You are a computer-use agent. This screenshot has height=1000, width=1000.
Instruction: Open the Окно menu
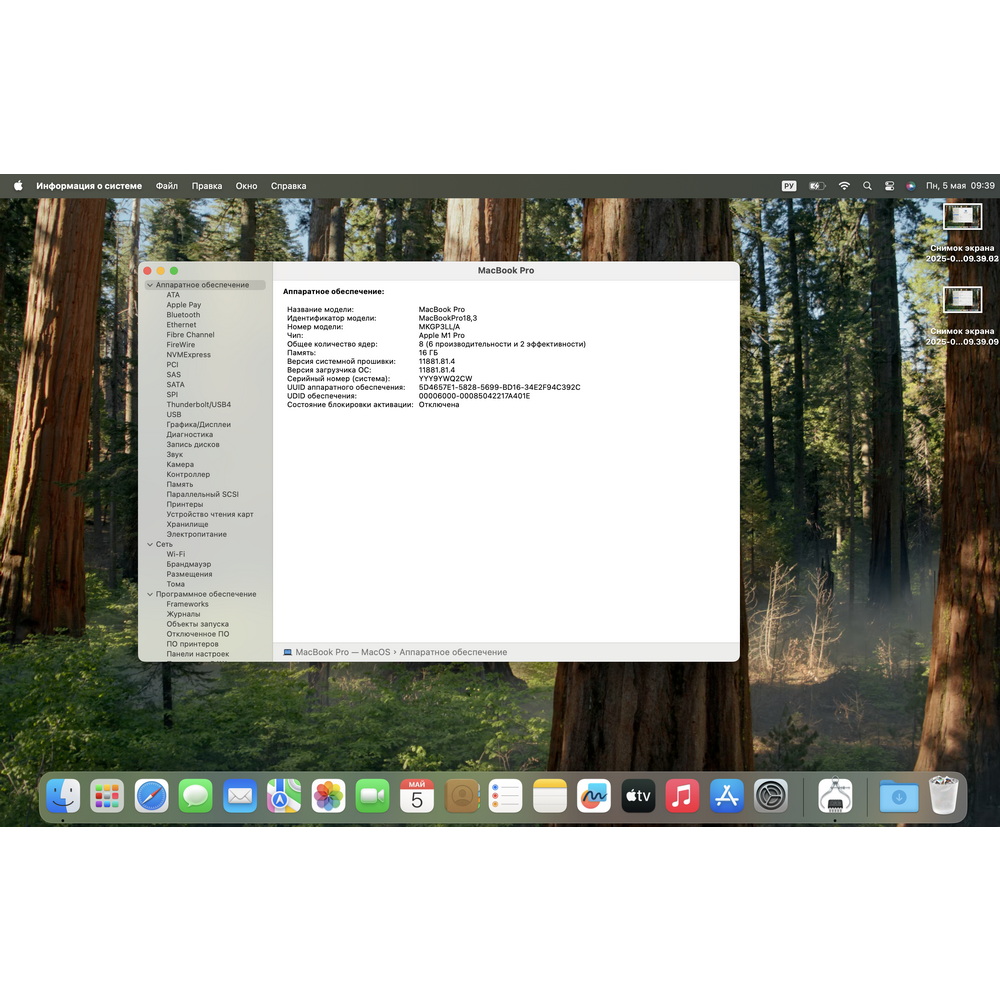click(246, 186)
